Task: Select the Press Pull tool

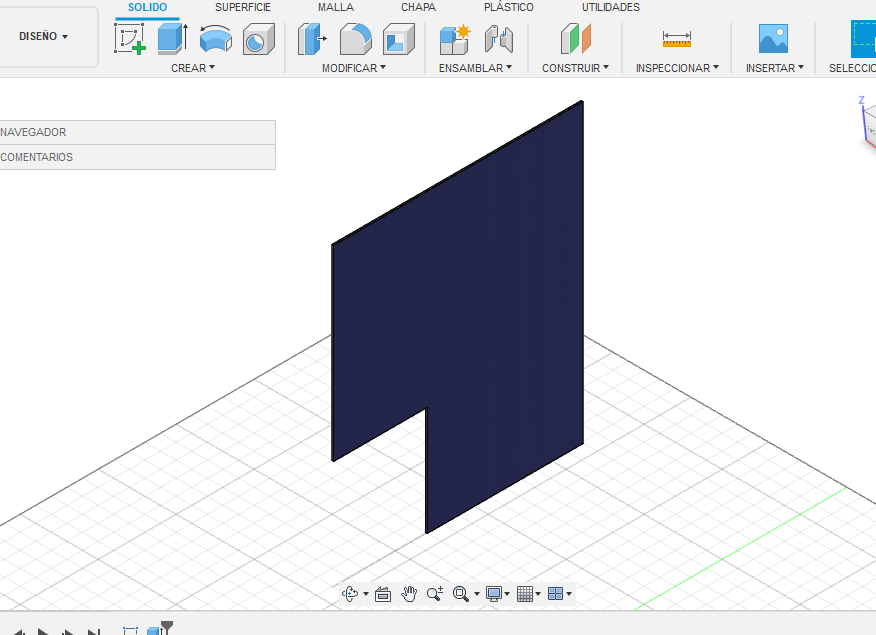Action: (312, 39)
